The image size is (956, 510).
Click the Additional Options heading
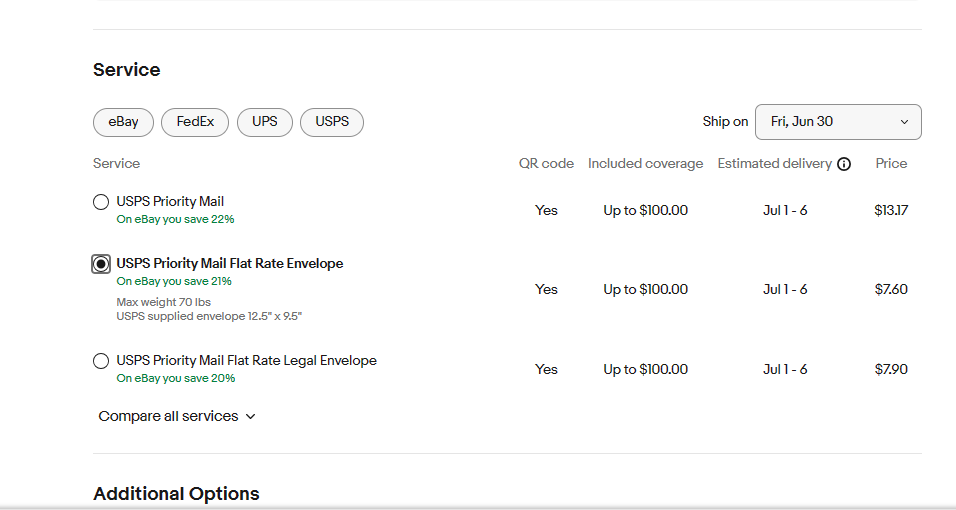[x=176, y=494]
